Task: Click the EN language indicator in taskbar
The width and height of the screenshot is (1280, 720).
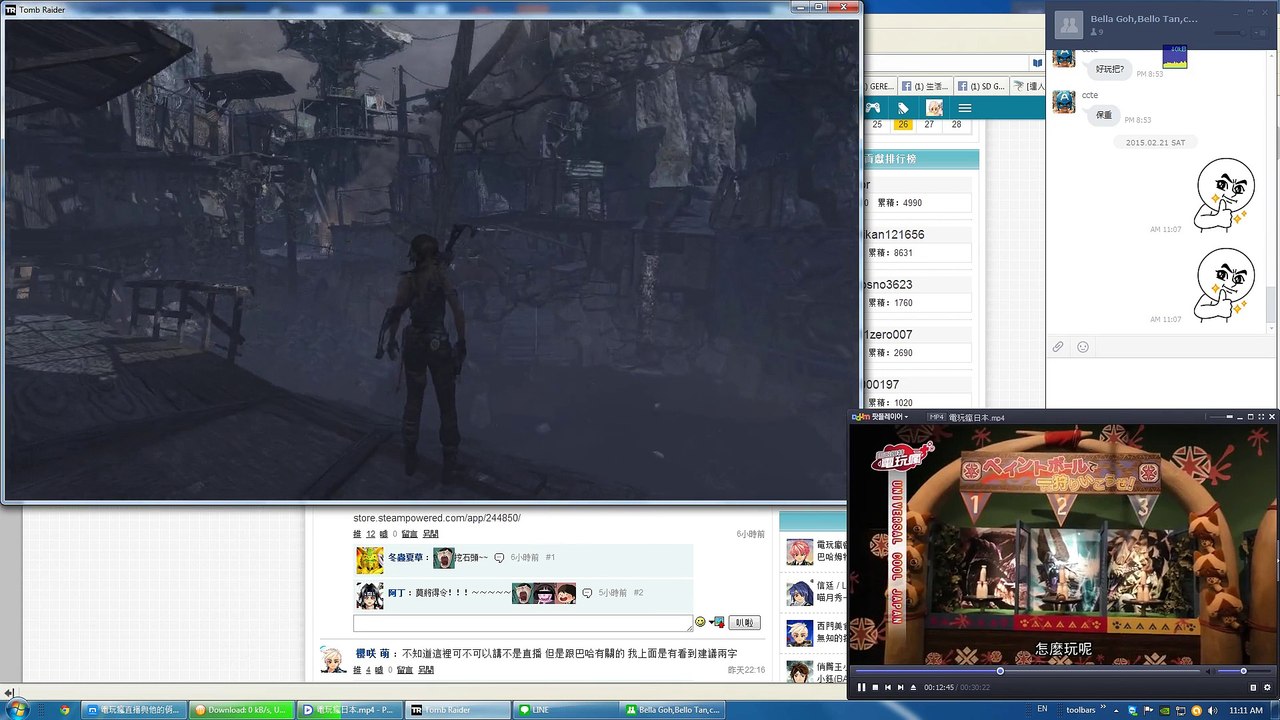Action: point(1042,709)
